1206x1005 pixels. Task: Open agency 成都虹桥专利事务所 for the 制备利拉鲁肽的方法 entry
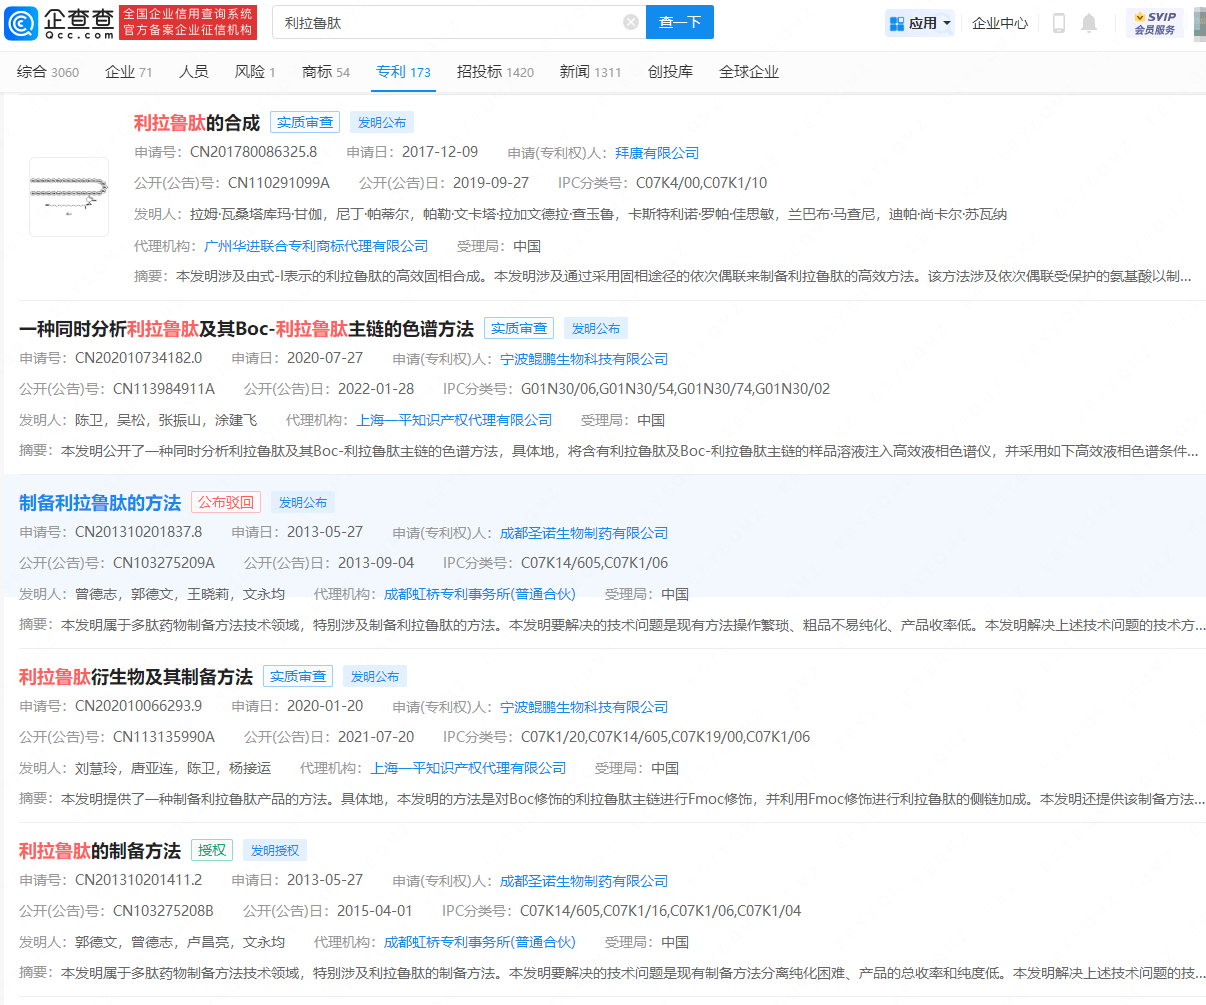click(x=480, y=594)
